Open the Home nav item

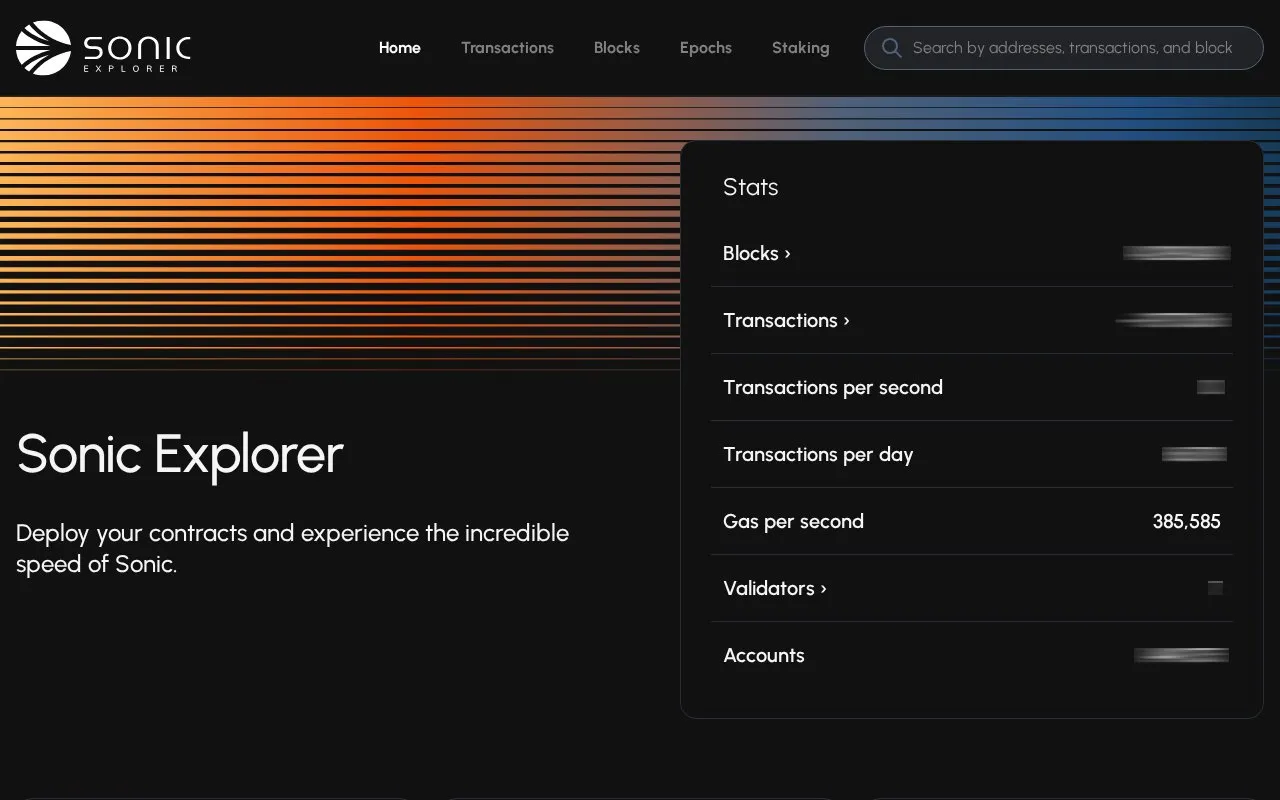tap(399, 48)
